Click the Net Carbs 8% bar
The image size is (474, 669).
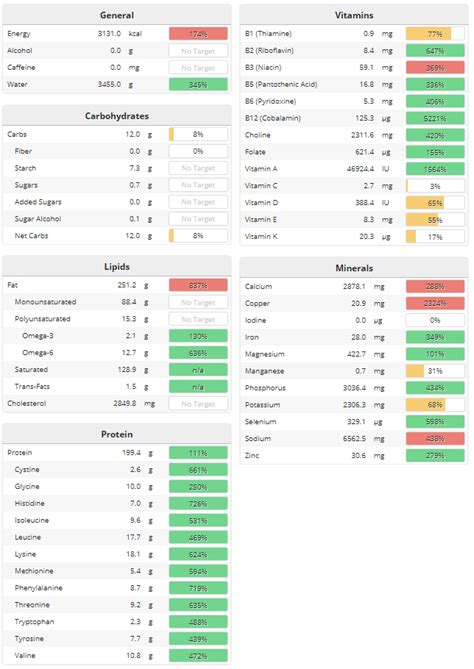pyautogui.click(x=198, y=236)
